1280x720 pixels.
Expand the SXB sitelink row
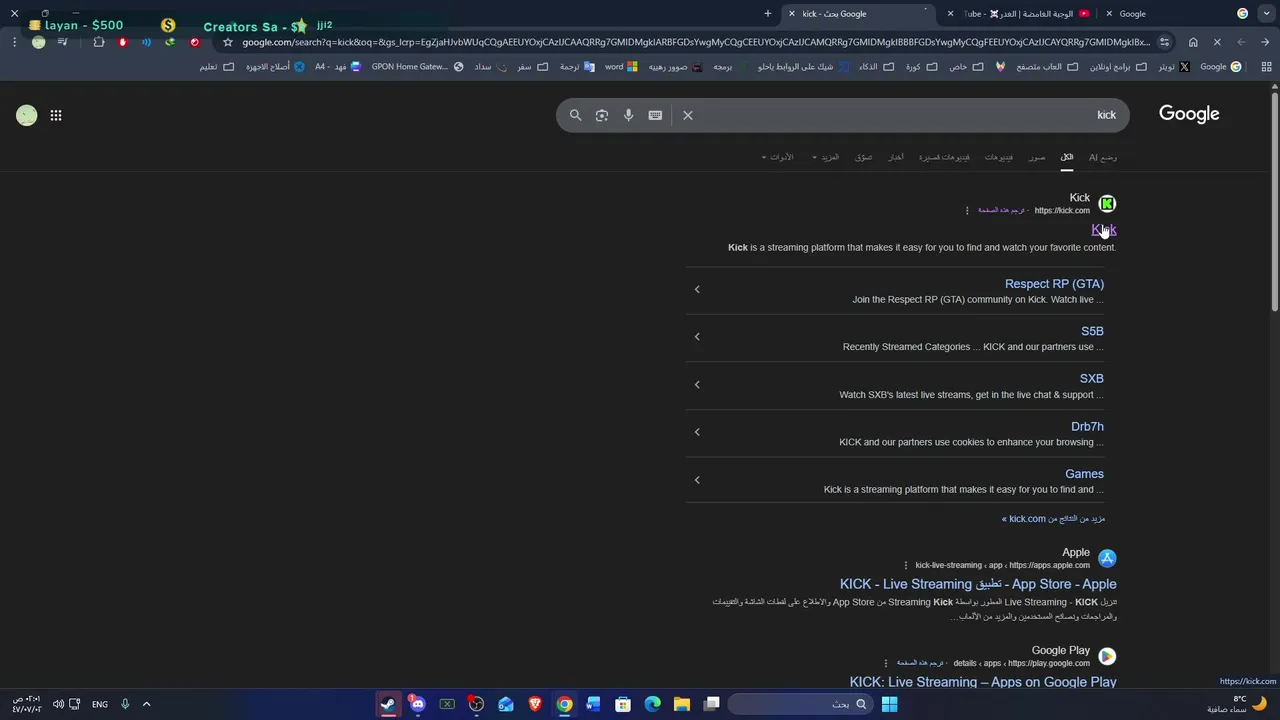[697, 385]
